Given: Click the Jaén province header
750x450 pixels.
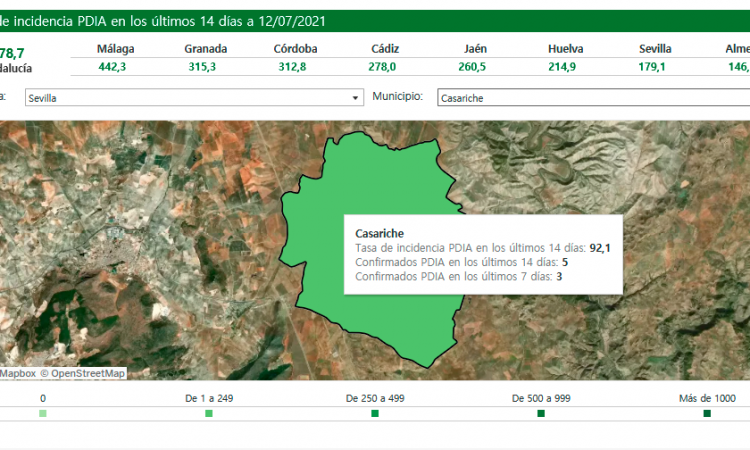Looking at the screenshot, I should (476, 49).
